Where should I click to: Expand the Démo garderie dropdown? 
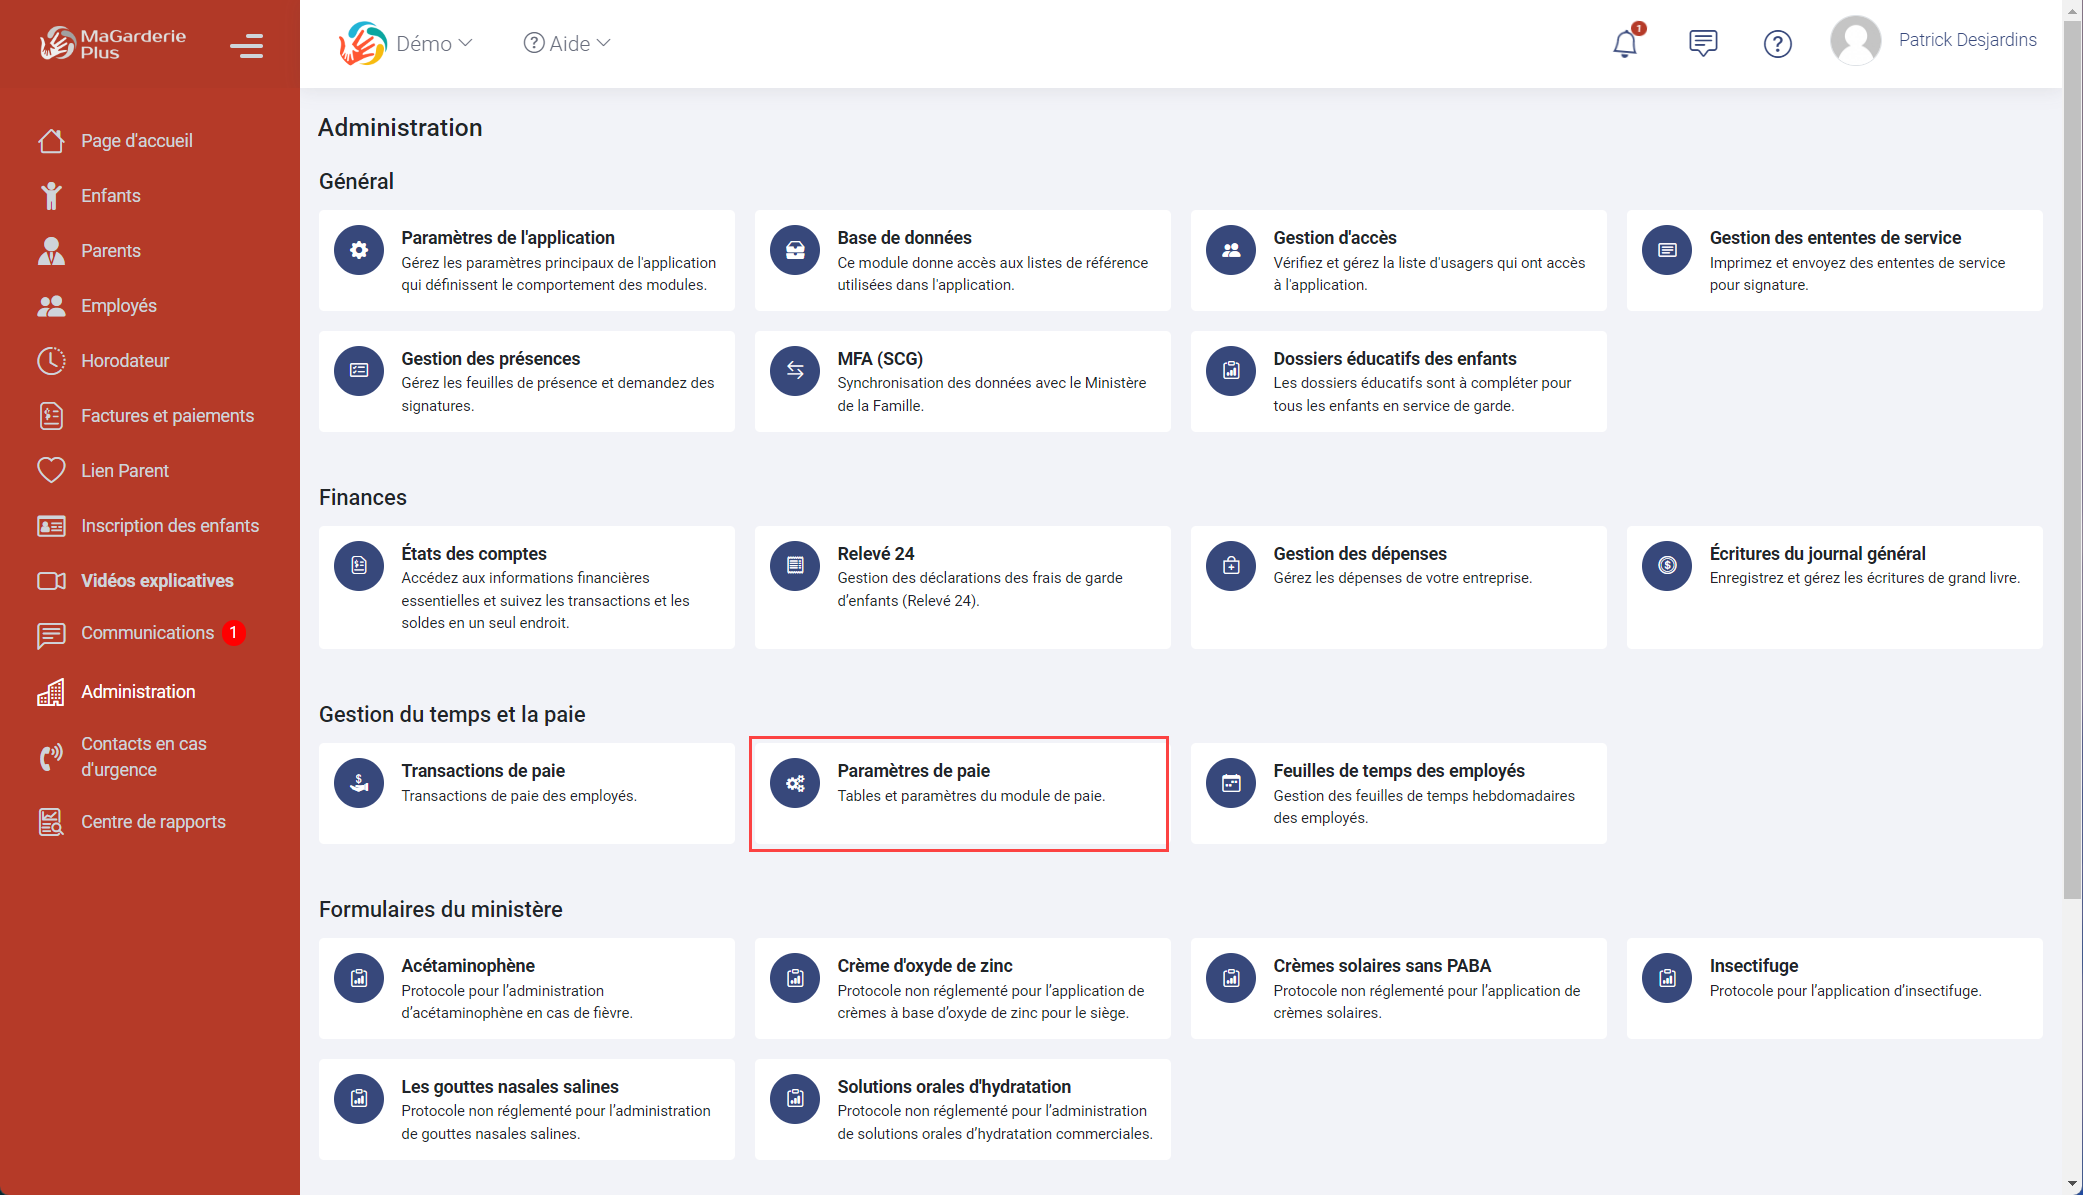coord(432,43)
